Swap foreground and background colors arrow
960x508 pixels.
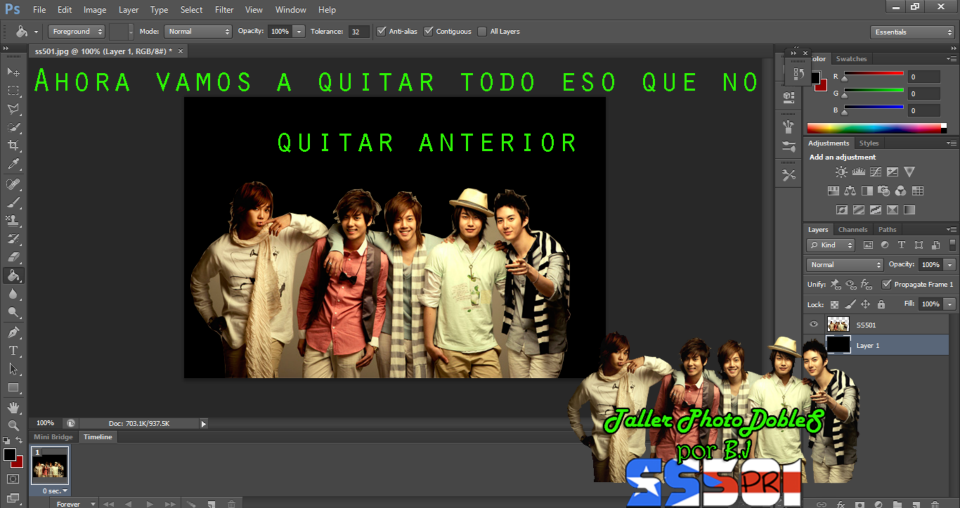pyautogui.click(x=19, y=441)
